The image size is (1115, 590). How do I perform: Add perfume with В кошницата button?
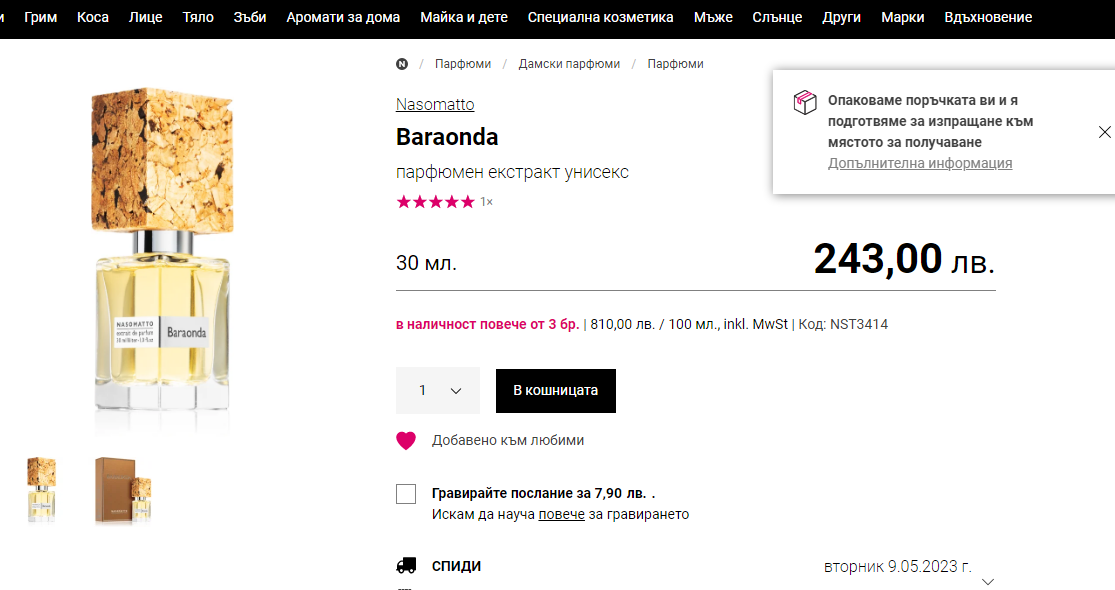556,391
